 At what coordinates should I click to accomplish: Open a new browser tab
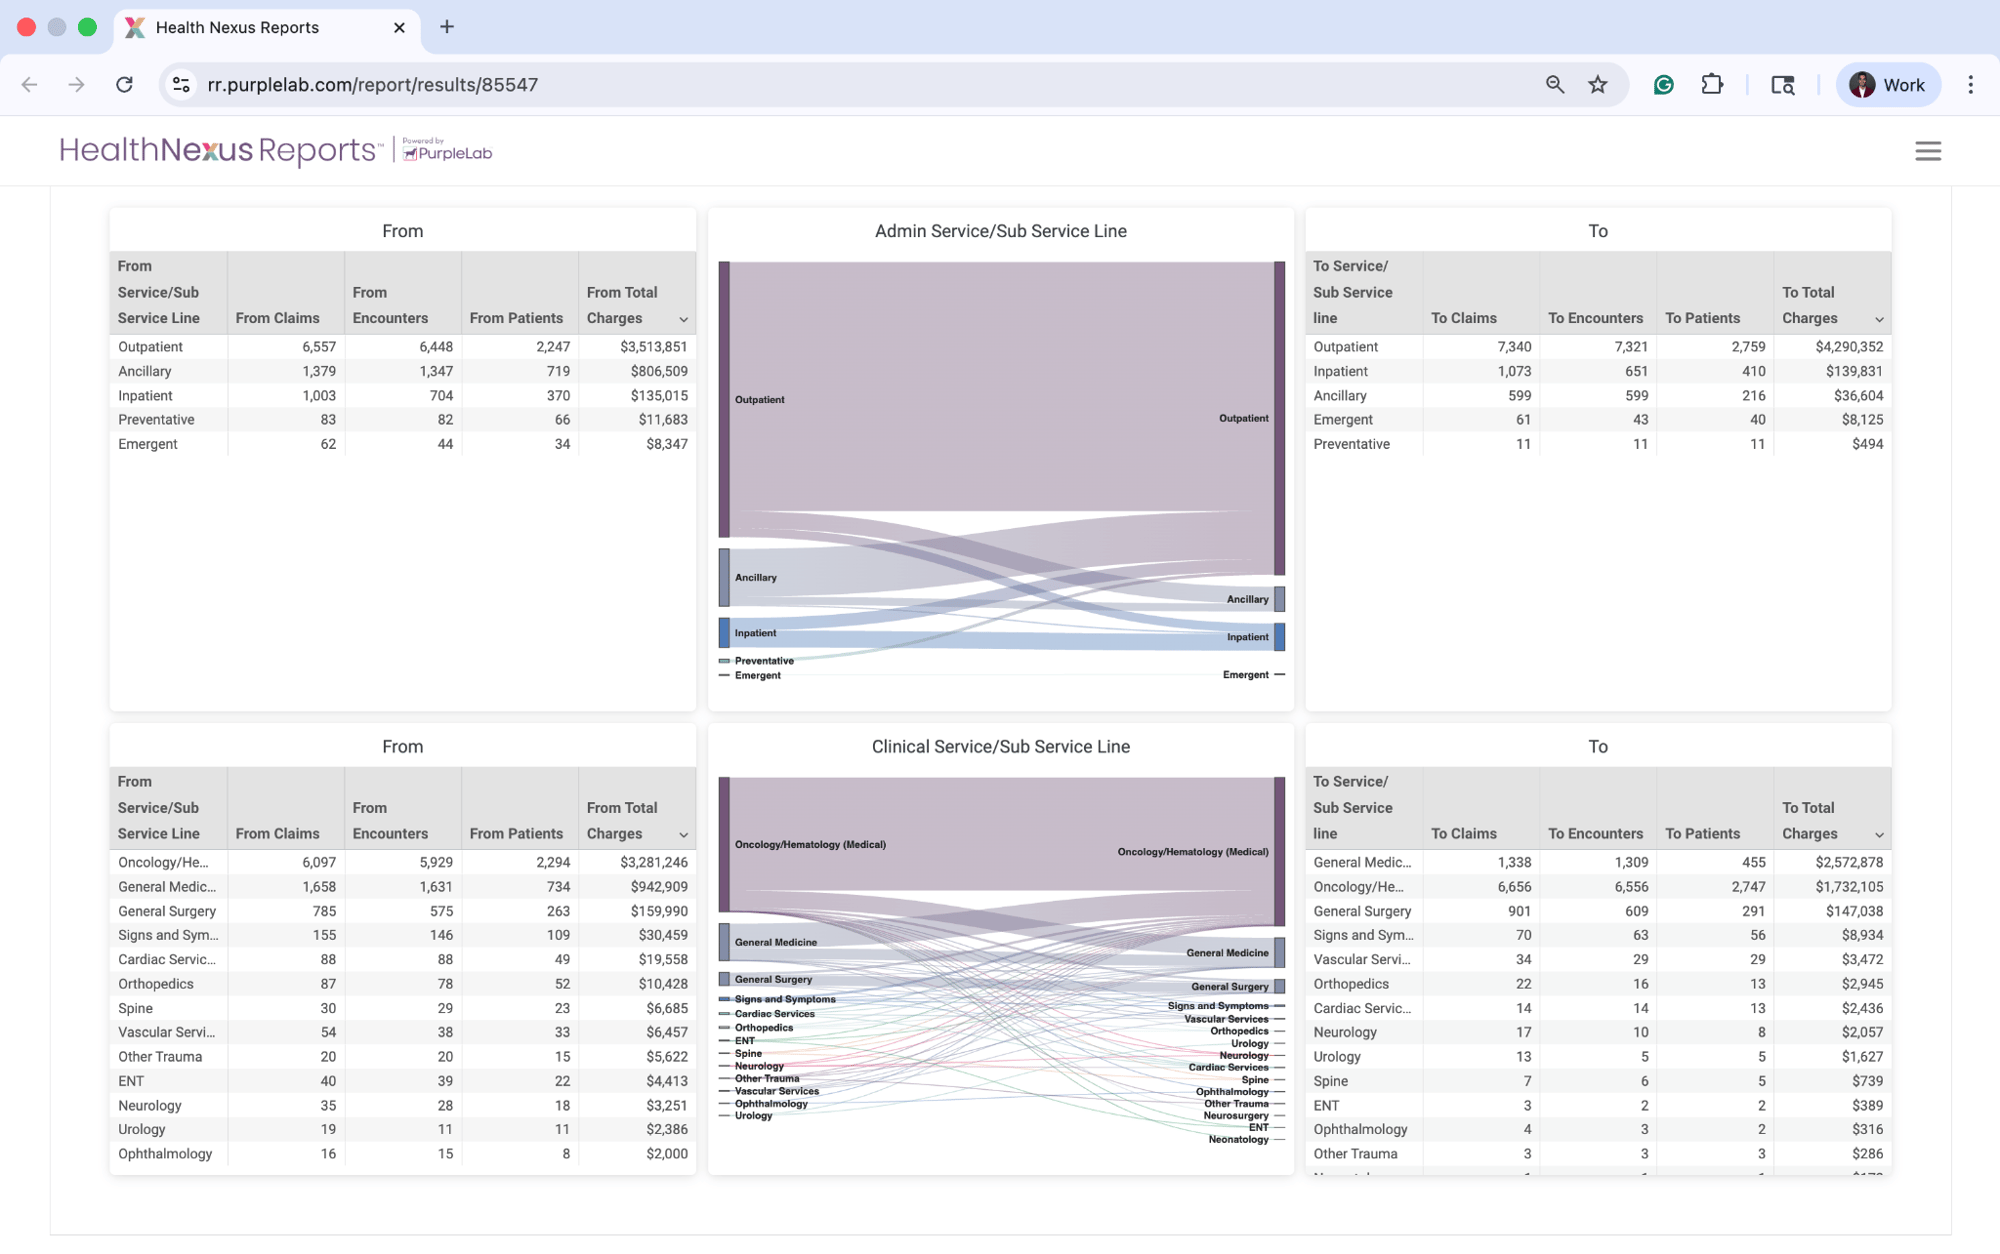coord(447,27)
